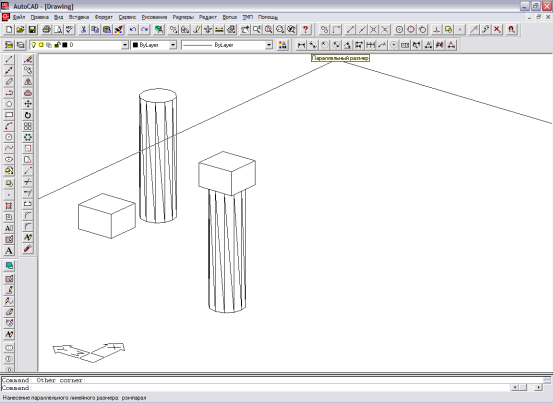Activate Snap to Endpoint osnap icon
This screenshot has width=553, height=403.
click(x=350, y=30)
